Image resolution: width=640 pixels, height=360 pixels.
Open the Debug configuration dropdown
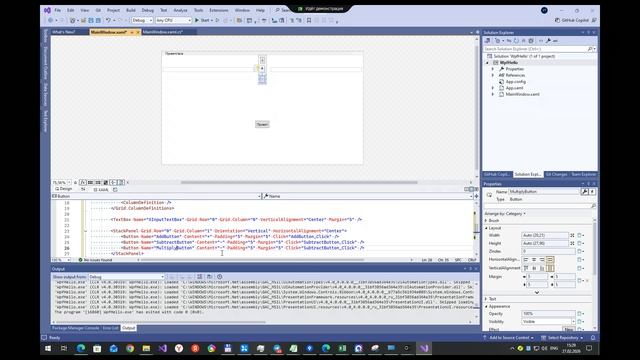click(x=142, y=20)
